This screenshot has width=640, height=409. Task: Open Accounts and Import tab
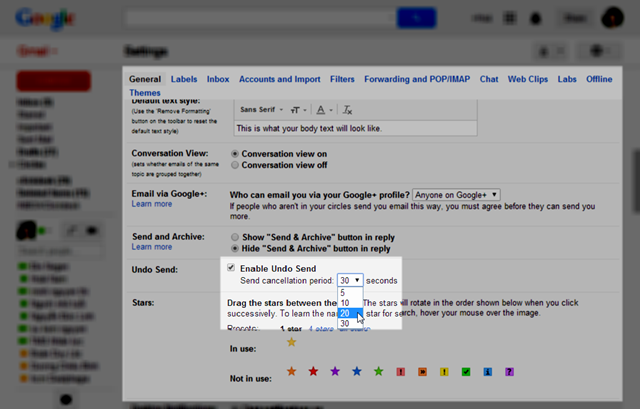pos(280,79)
